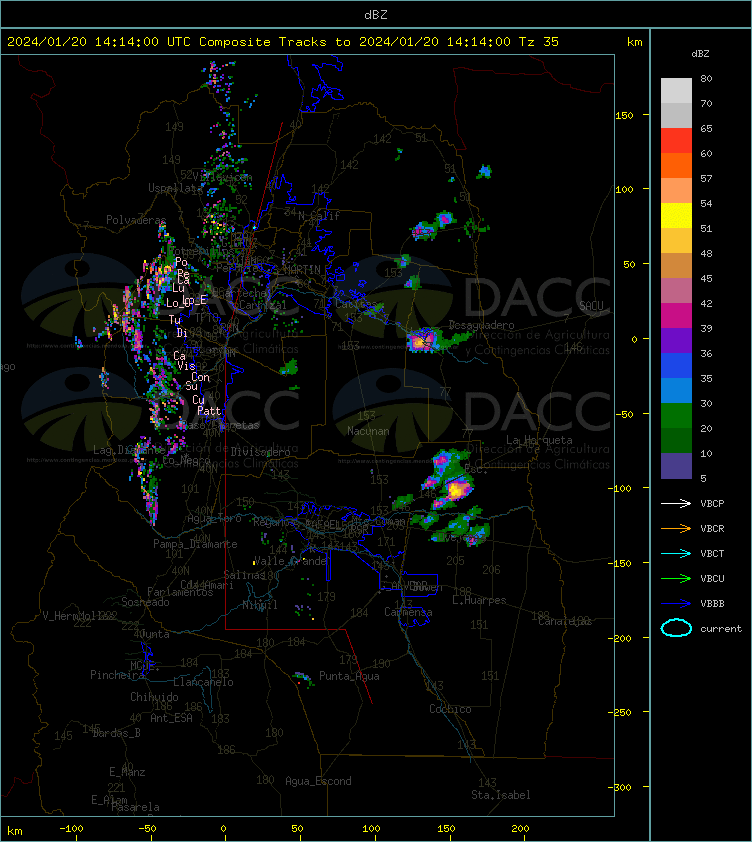752x842 pixels.
Task: Click the 'Valle_Grande' place label
Action: click(290, 561)
